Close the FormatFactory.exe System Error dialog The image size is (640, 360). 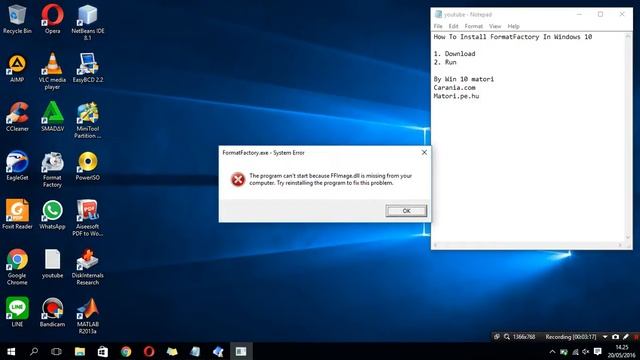pyautogui.click(x=424, y=152)
